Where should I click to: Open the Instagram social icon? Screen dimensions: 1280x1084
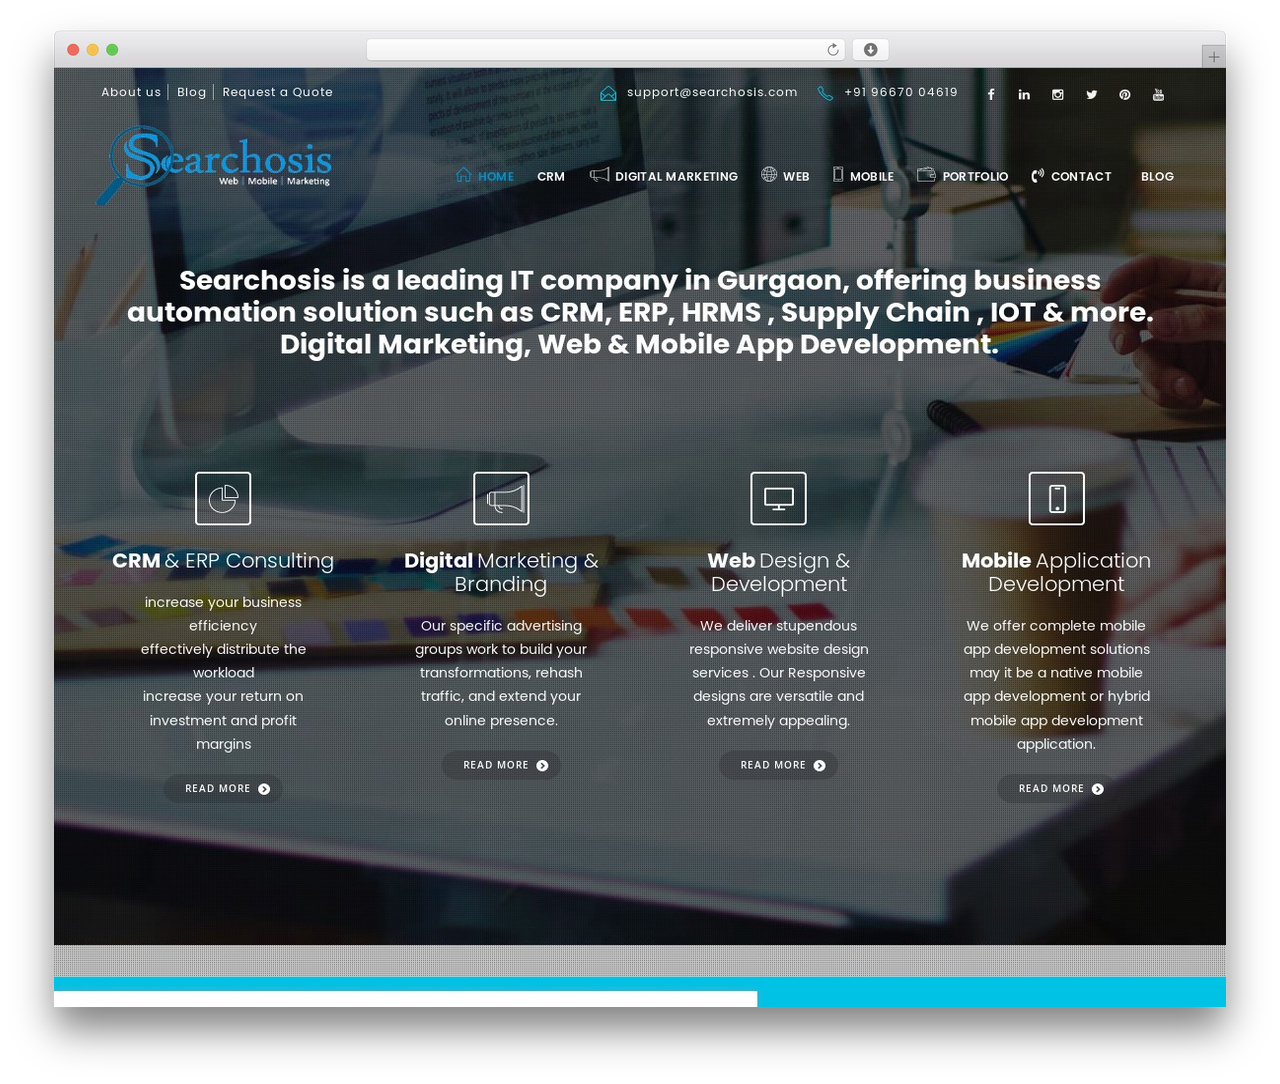pos(1058,95)
